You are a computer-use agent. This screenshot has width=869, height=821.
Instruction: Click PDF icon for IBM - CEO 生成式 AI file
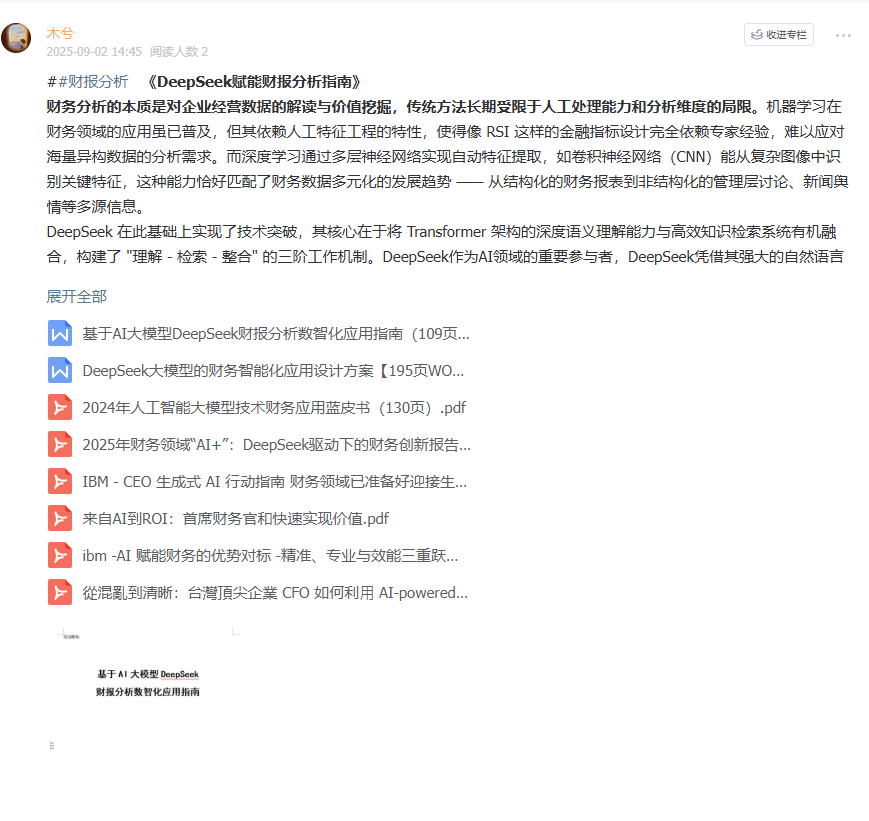point(60,481)
